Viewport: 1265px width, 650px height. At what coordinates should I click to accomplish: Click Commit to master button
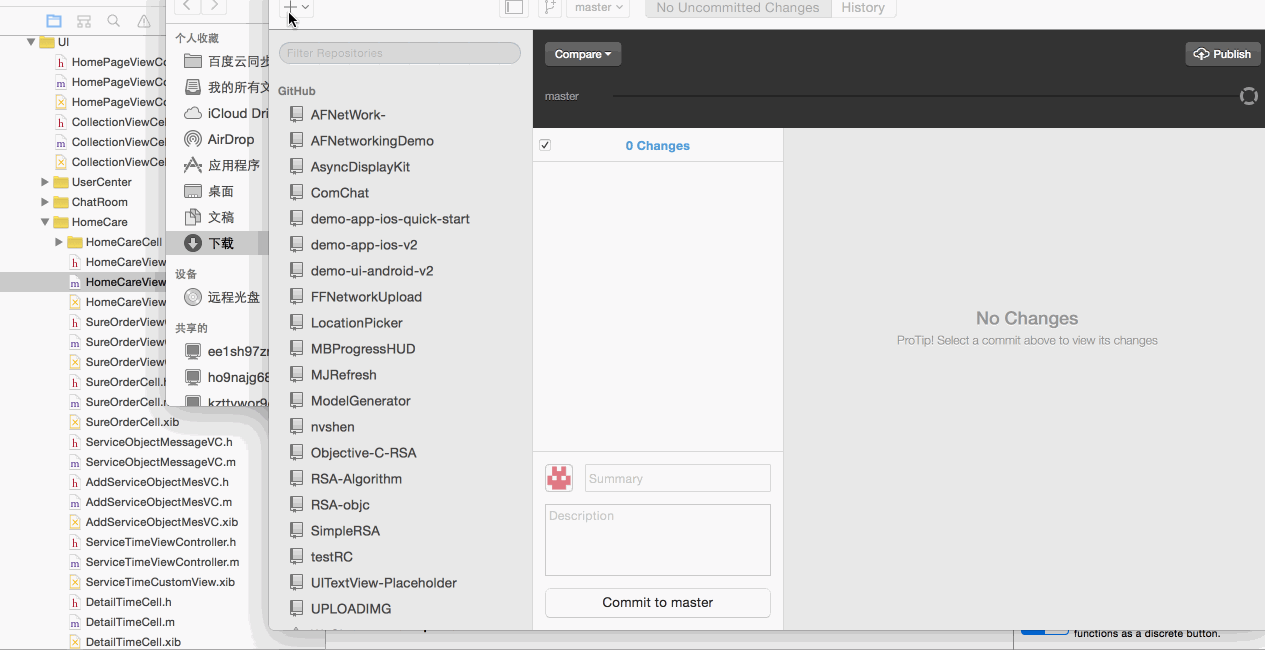tap(658, 603)
